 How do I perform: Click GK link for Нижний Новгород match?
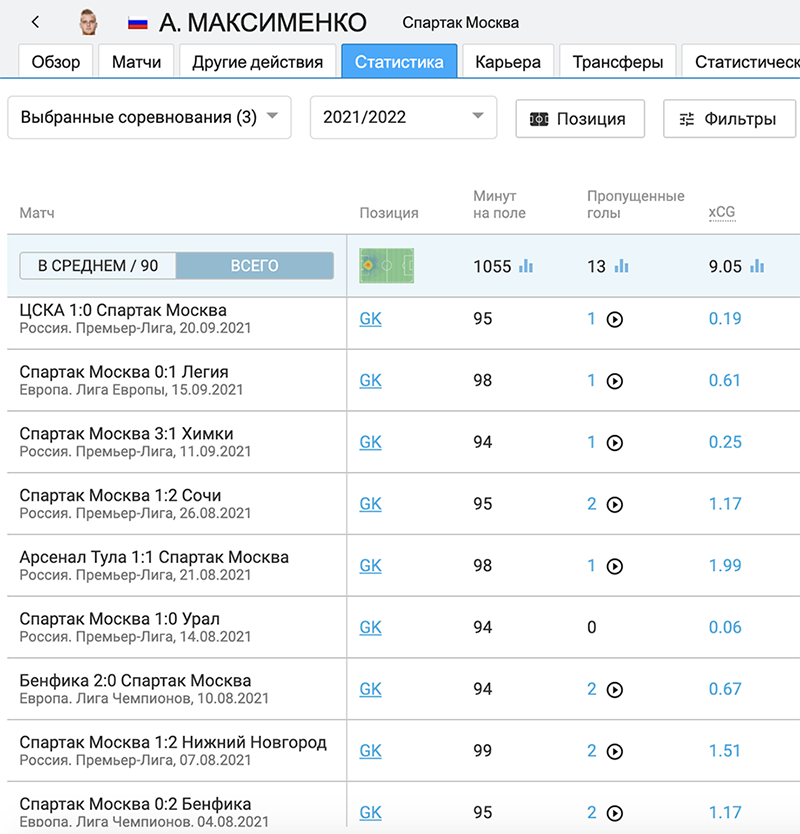click(370, 750)
